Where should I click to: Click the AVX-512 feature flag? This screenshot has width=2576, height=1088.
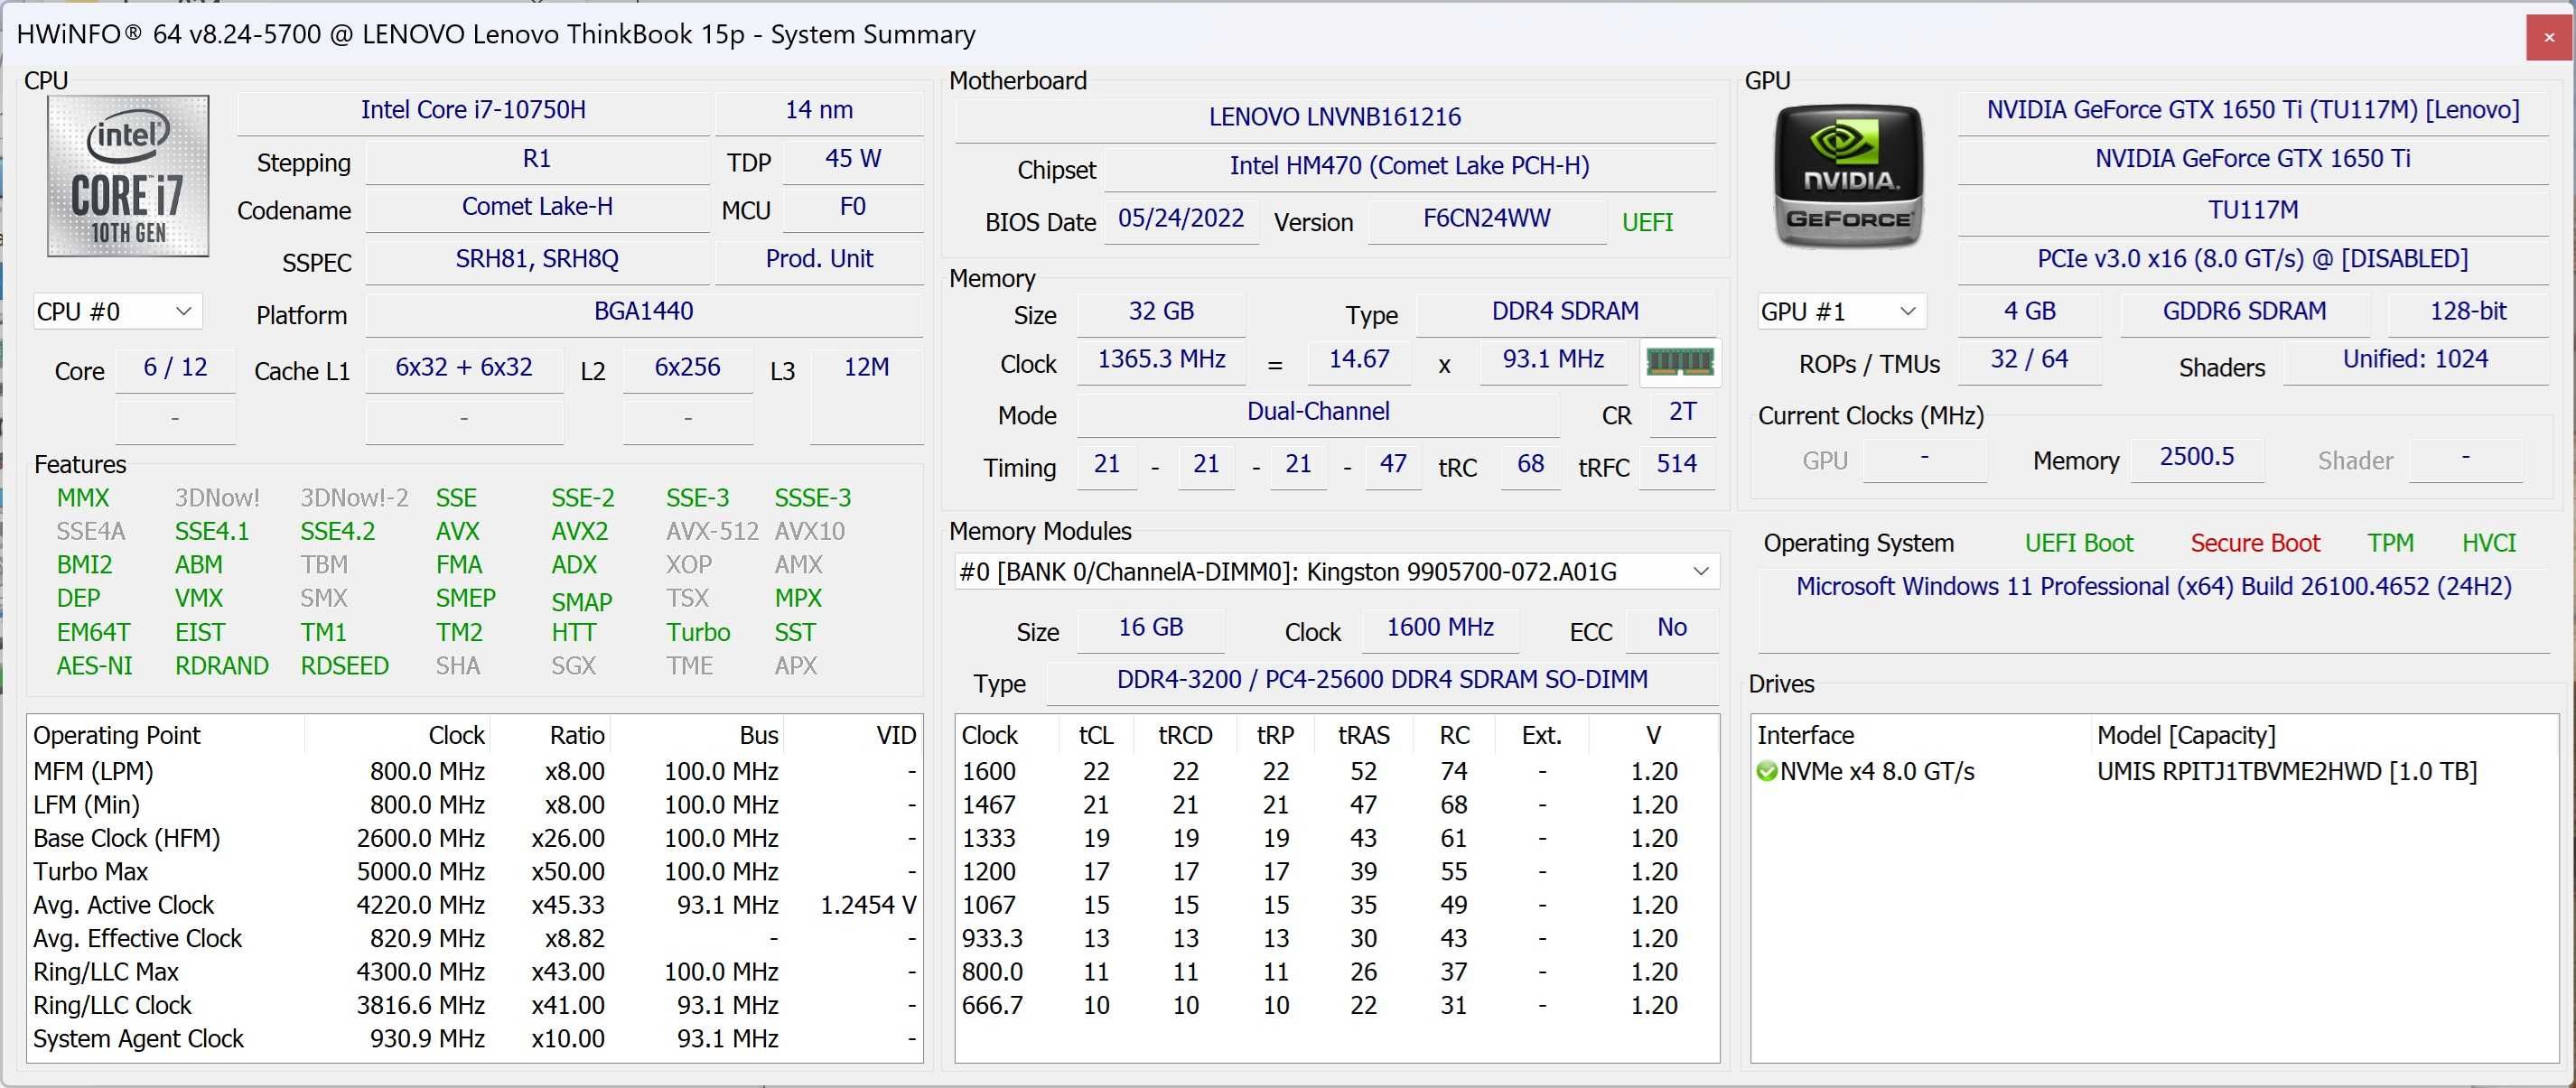coord(713,531)
